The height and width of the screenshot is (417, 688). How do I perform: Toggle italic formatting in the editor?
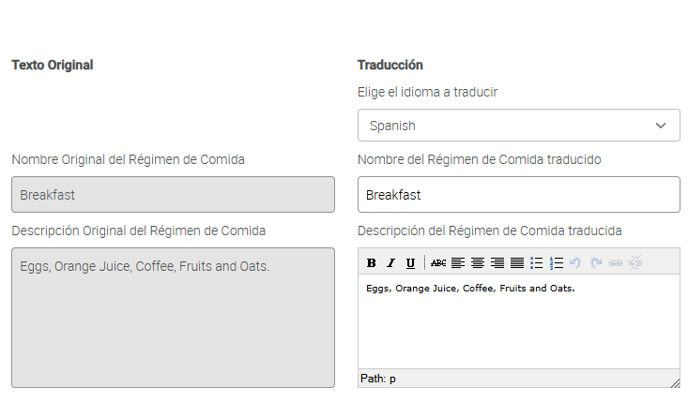click(391, 263)
